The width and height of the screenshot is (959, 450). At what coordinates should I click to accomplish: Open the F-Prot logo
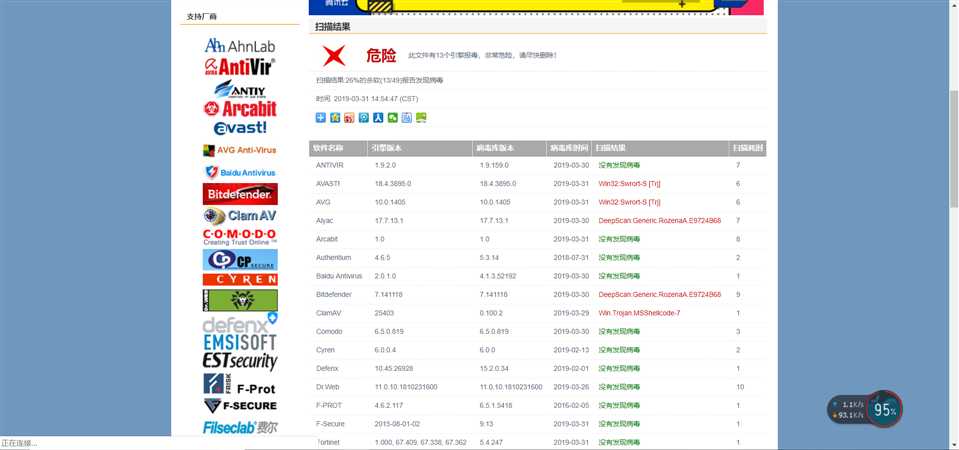240,385
